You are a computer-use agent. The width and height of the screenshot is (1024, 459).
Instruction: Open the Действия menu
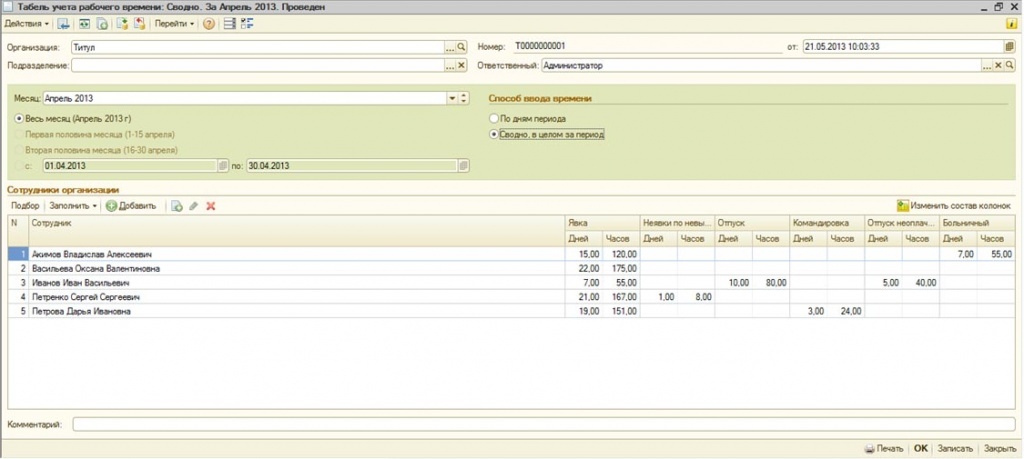pyautogui.click(x=27, y=23)
